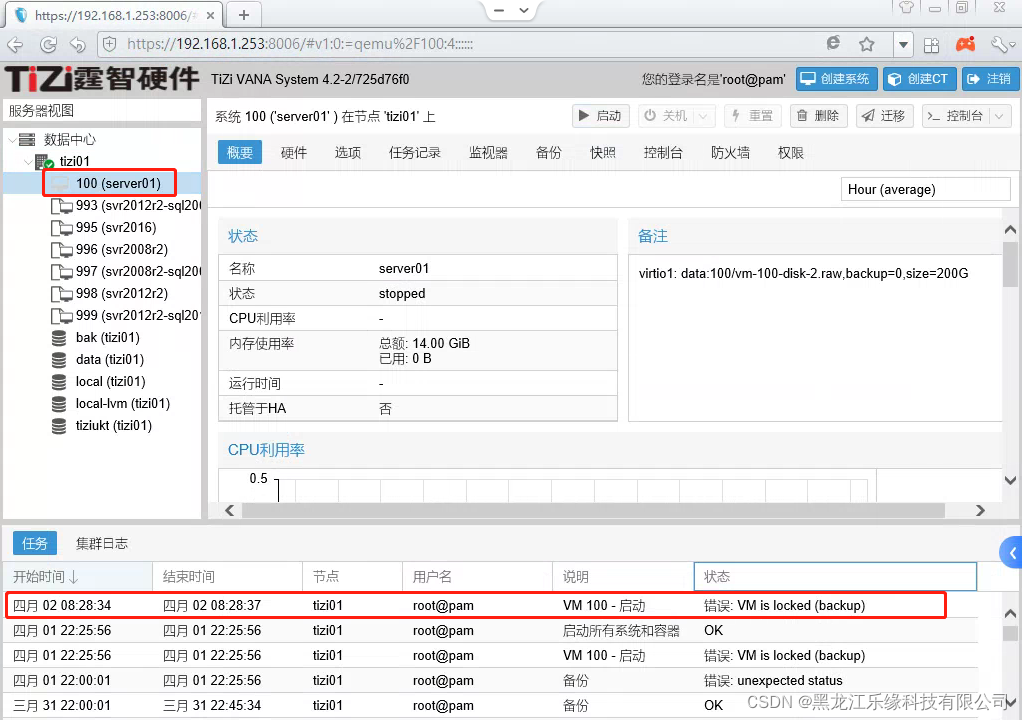Click the compatibility mode 'e' icon
Image resolution: width=1022 pixels, height=720 pixels.
[833, 44]
